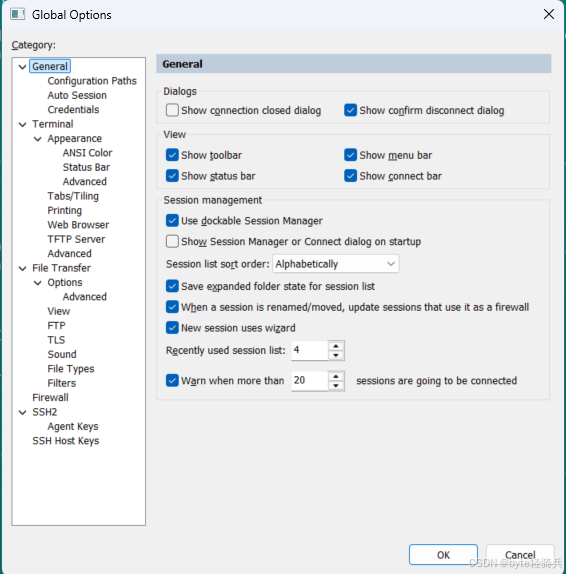Select ANSI Color category
Viewport: 566px width, 574px height.
click(87, 153)
